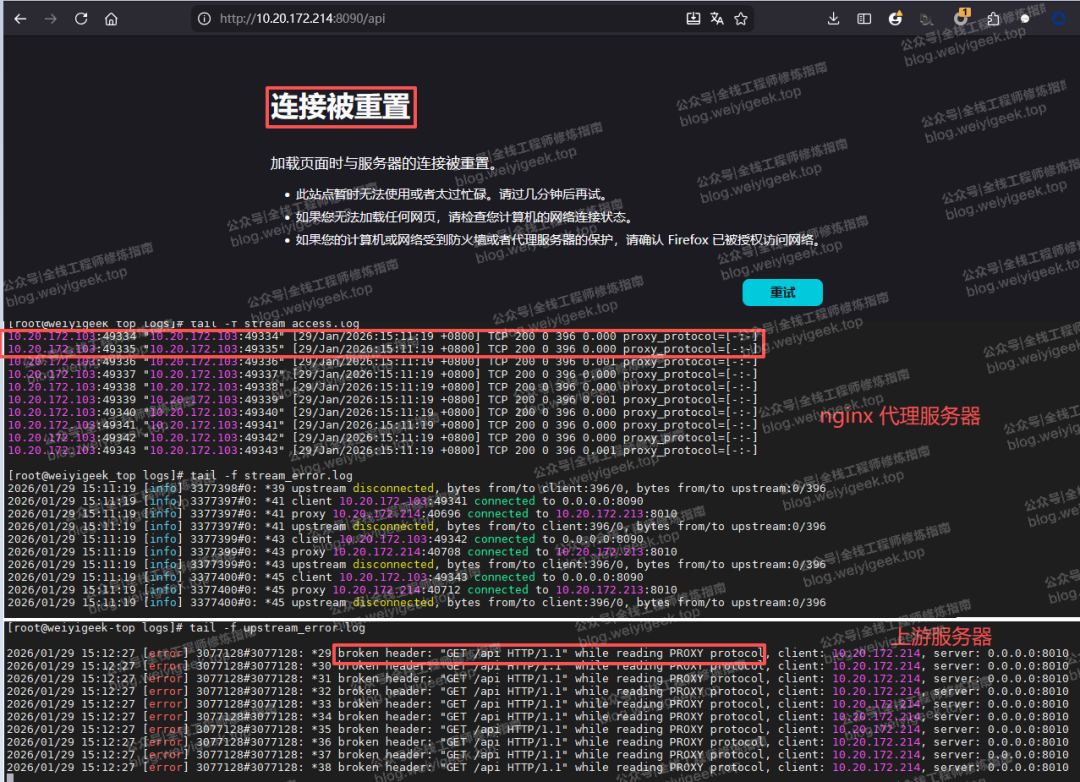The image size is (1080, 782).
Task: Click the 'tail -f stream_access.log' command line
Action: pyautogui.click(x=184, y=324)
